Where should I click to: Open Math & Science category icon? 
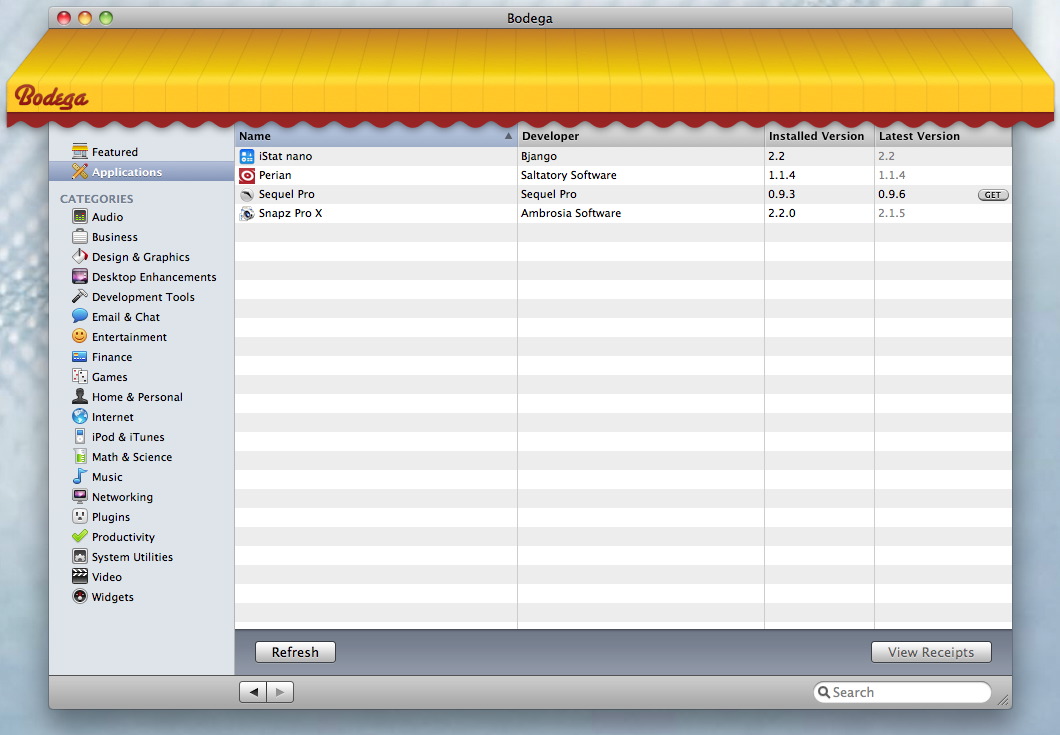pos(80,456)
